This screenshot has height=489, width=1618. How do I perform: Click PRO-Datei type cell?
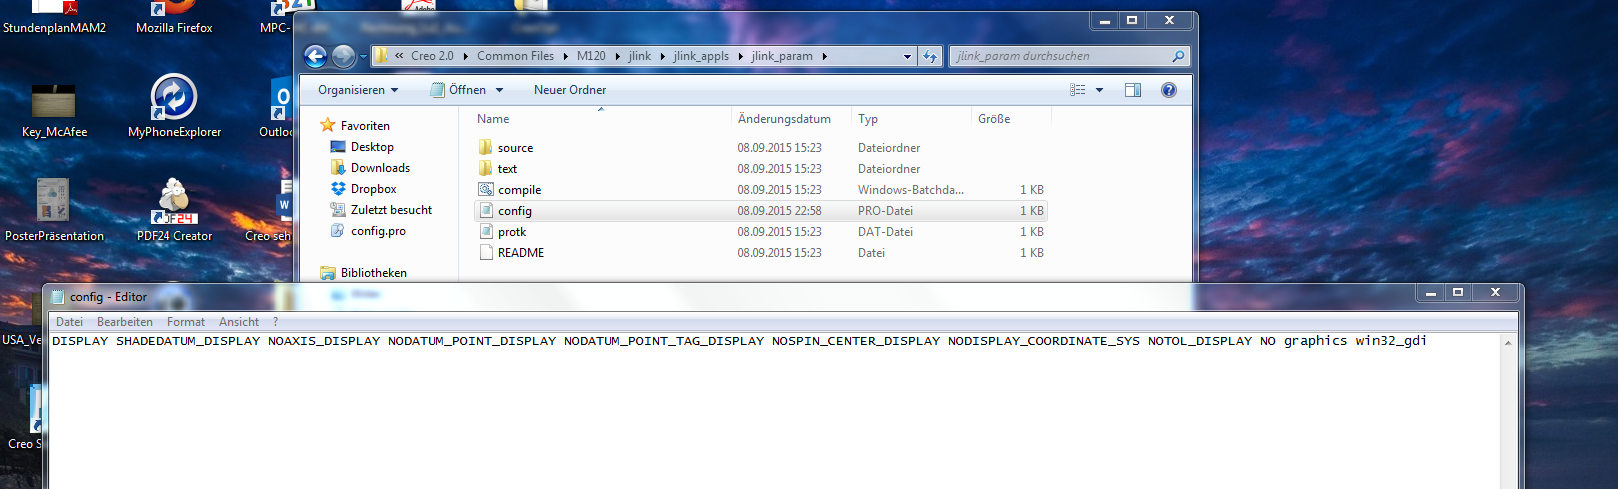885,211
